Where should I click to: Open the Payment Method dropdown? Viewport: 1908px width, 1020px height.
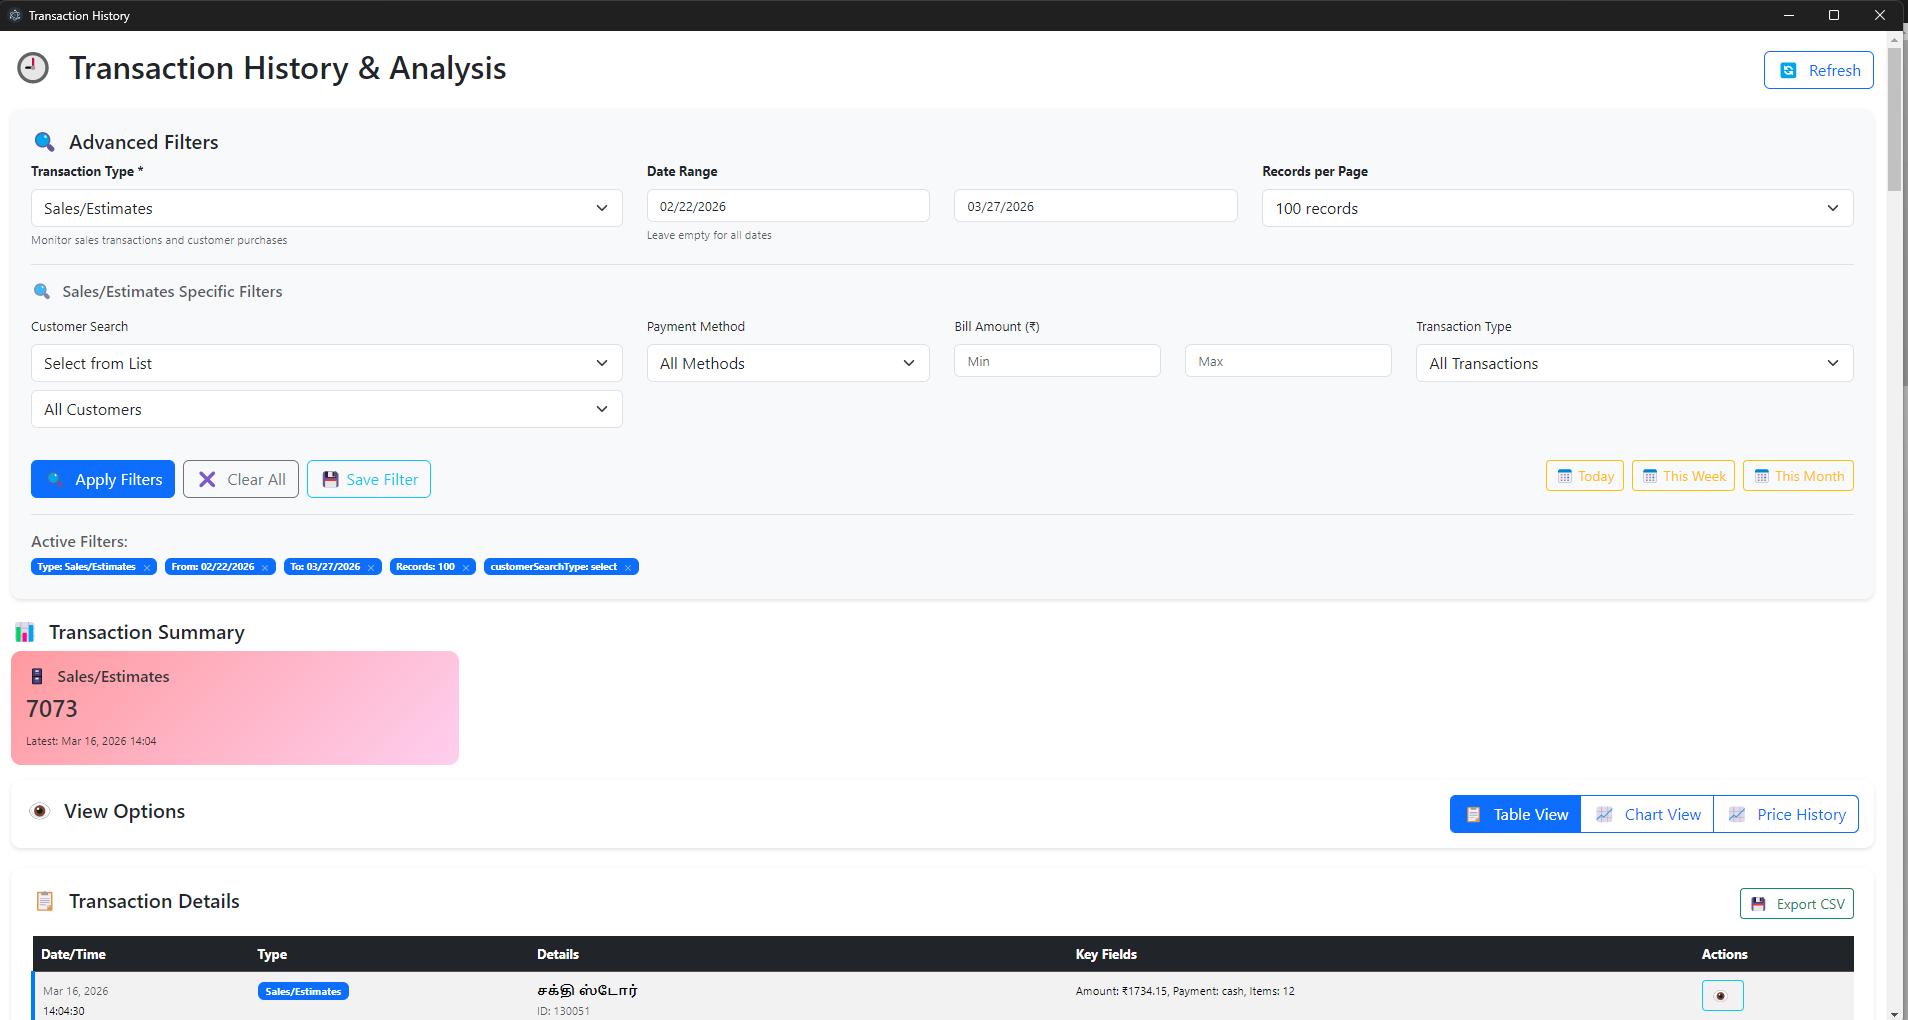click(x=787, y=363)
